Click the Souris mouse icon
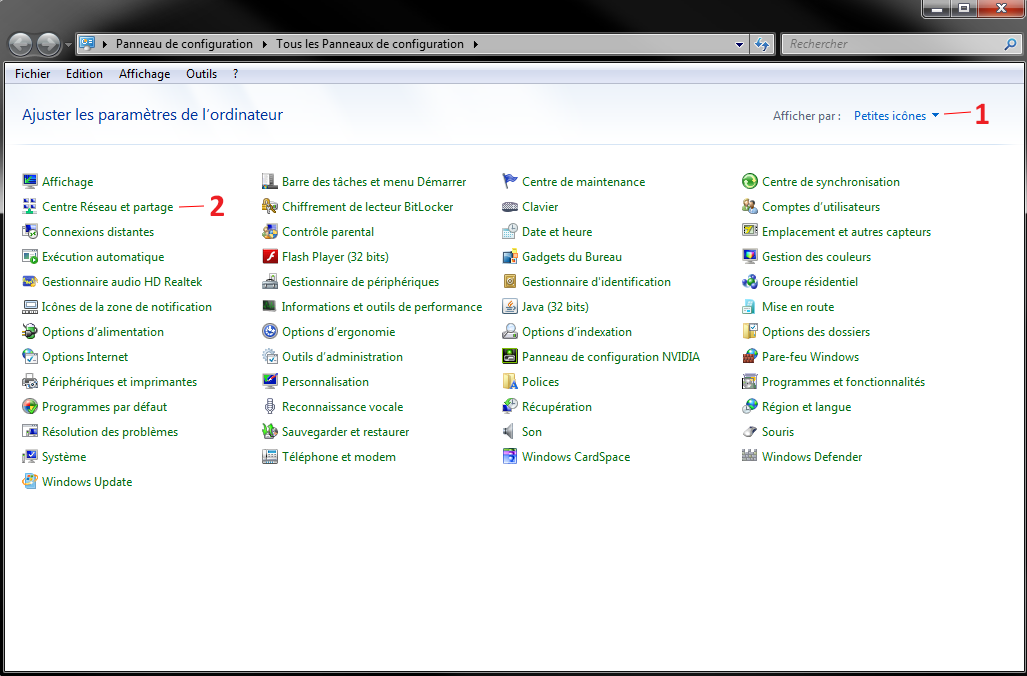 click(750, 432)
